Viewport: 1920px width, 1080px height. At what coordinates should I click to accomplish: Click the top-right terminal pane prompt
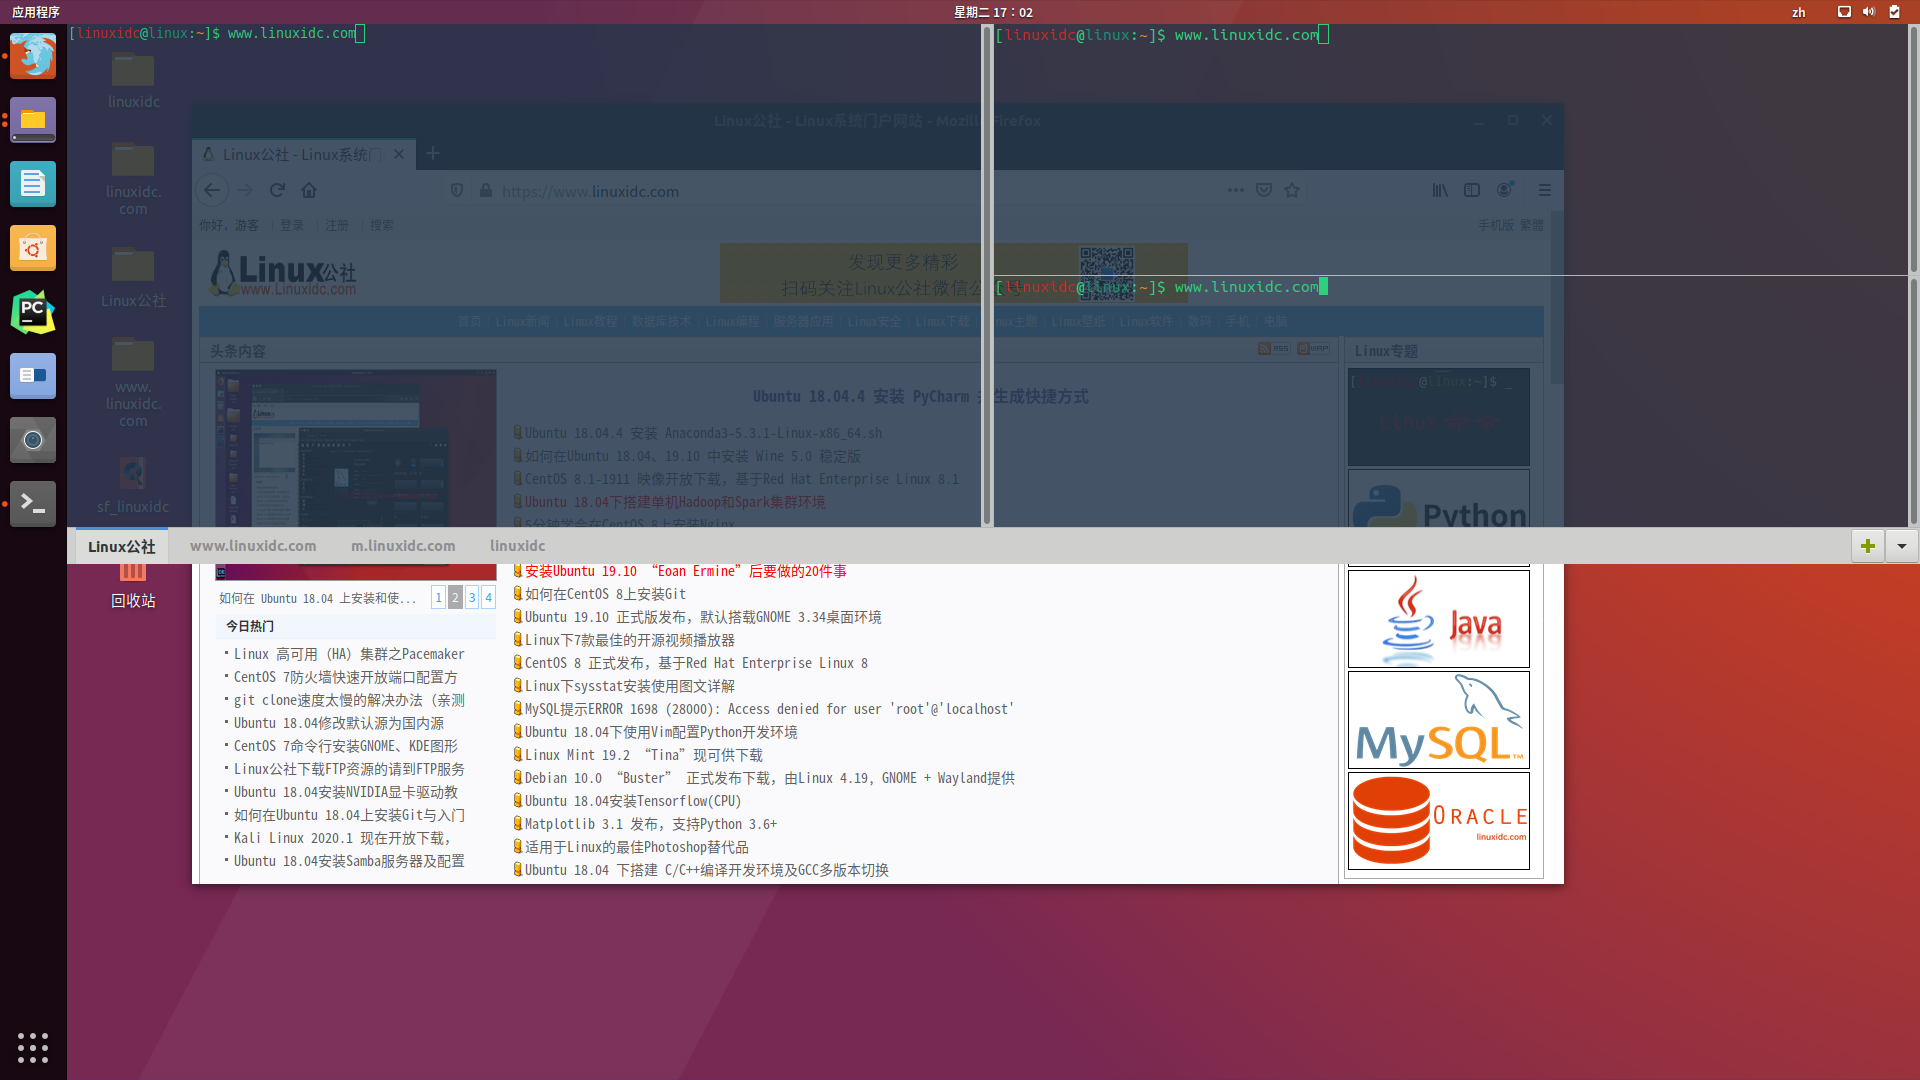(1162, 35)
